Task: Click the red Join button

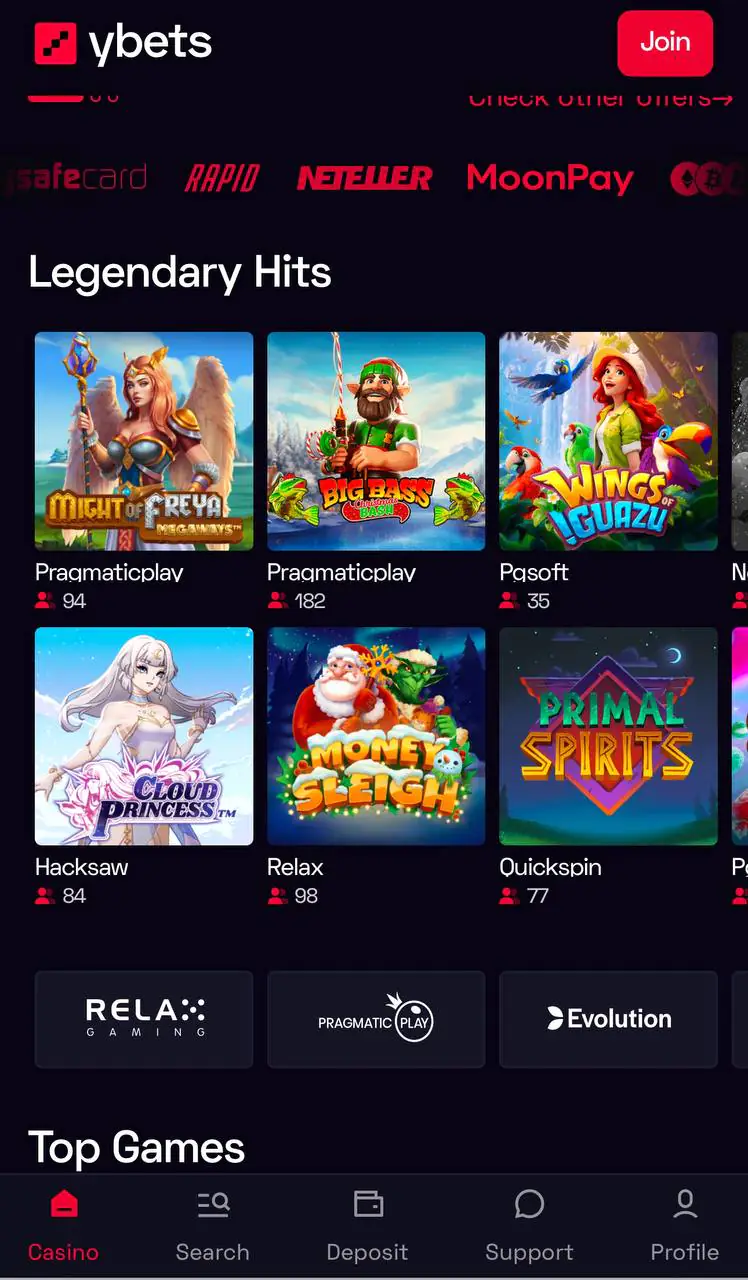Action: tap(665, 43)
